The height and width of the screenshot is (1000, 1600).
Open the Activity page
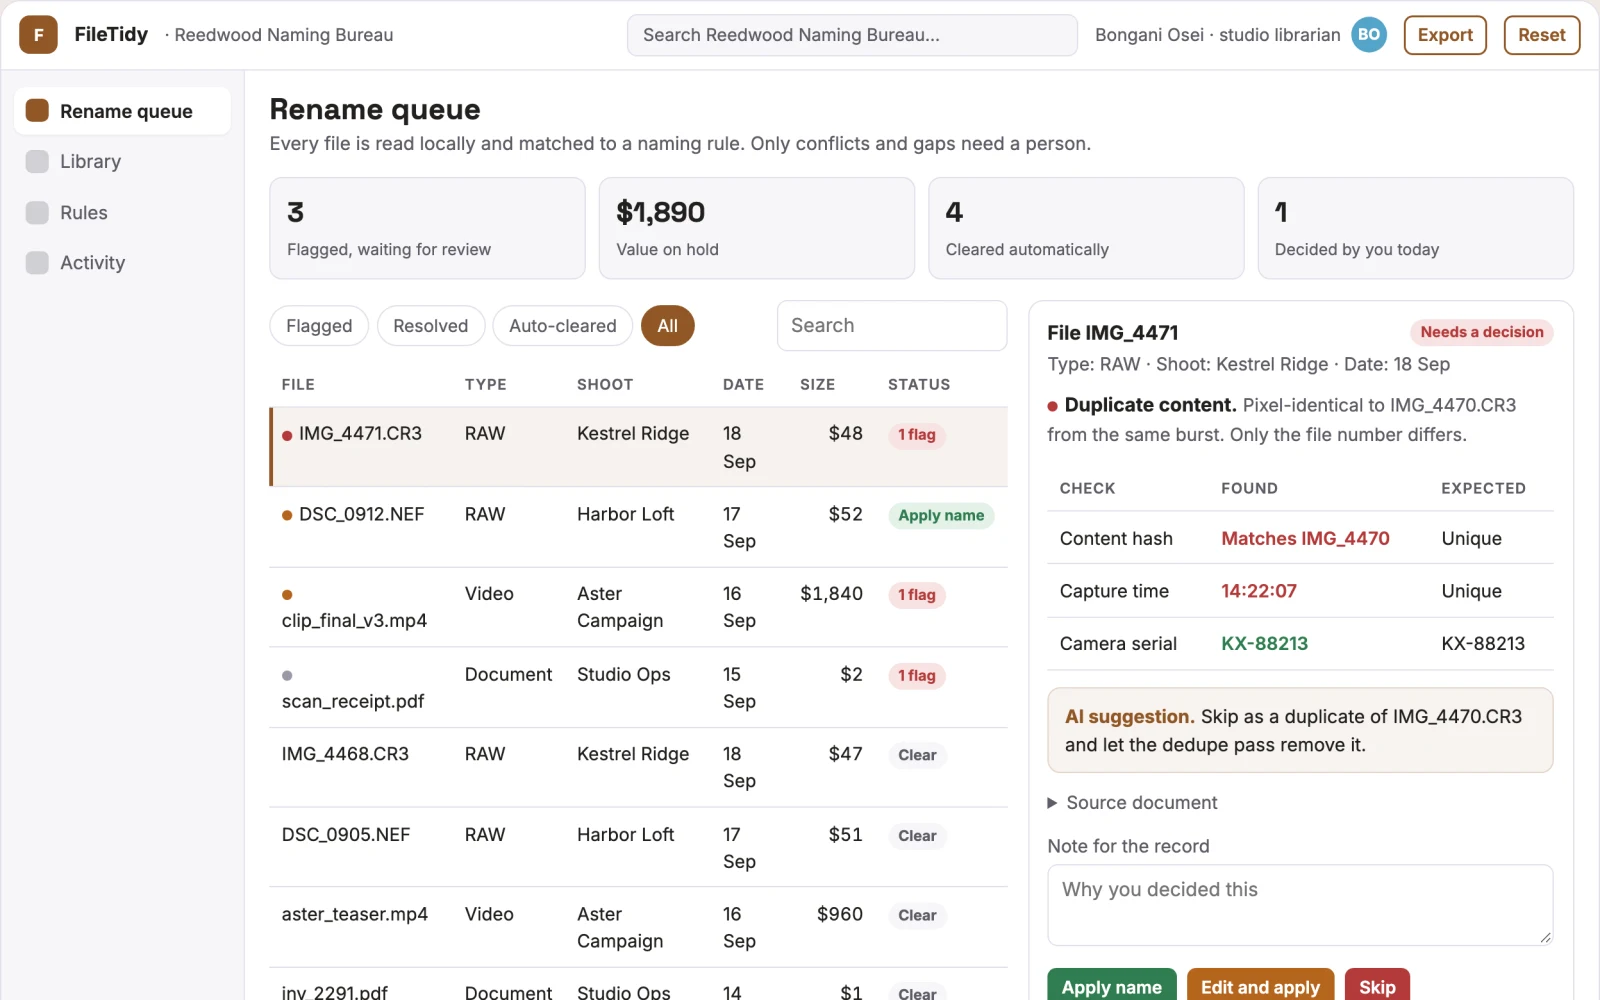[x=122, y=262]
